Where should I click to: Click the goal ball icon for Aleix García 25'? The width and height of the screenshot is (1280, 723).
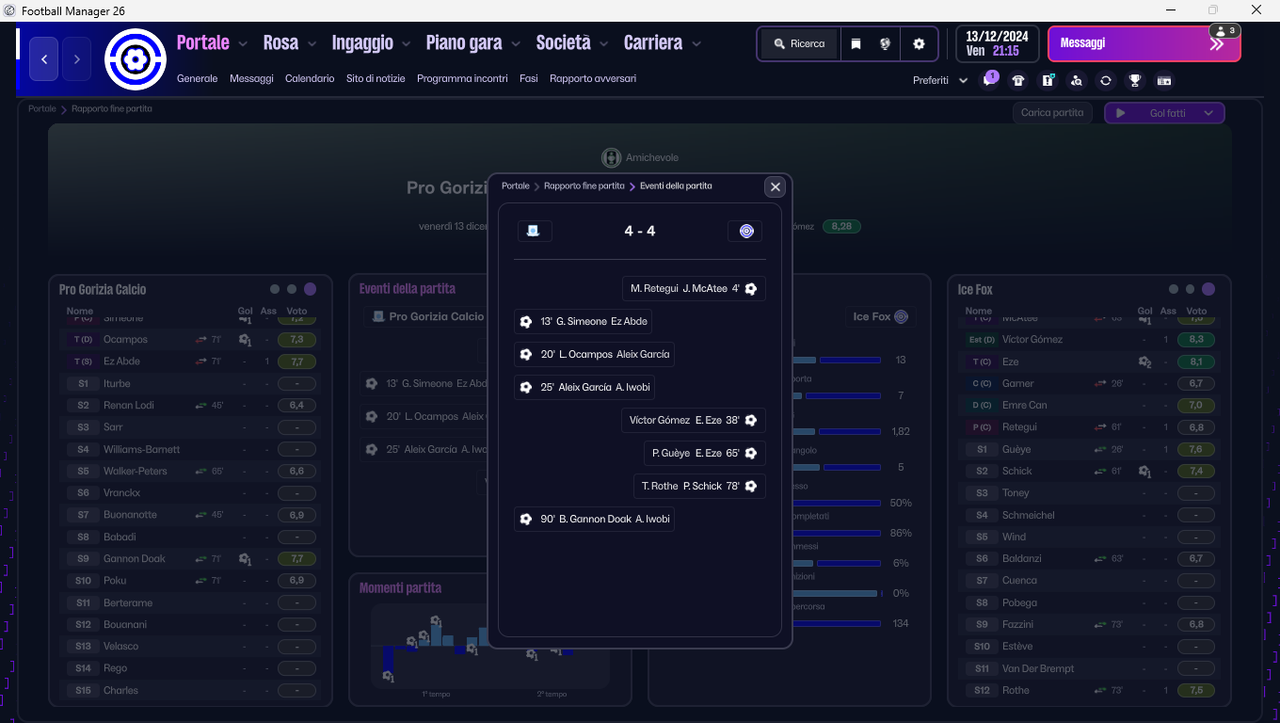click(526, 388)
